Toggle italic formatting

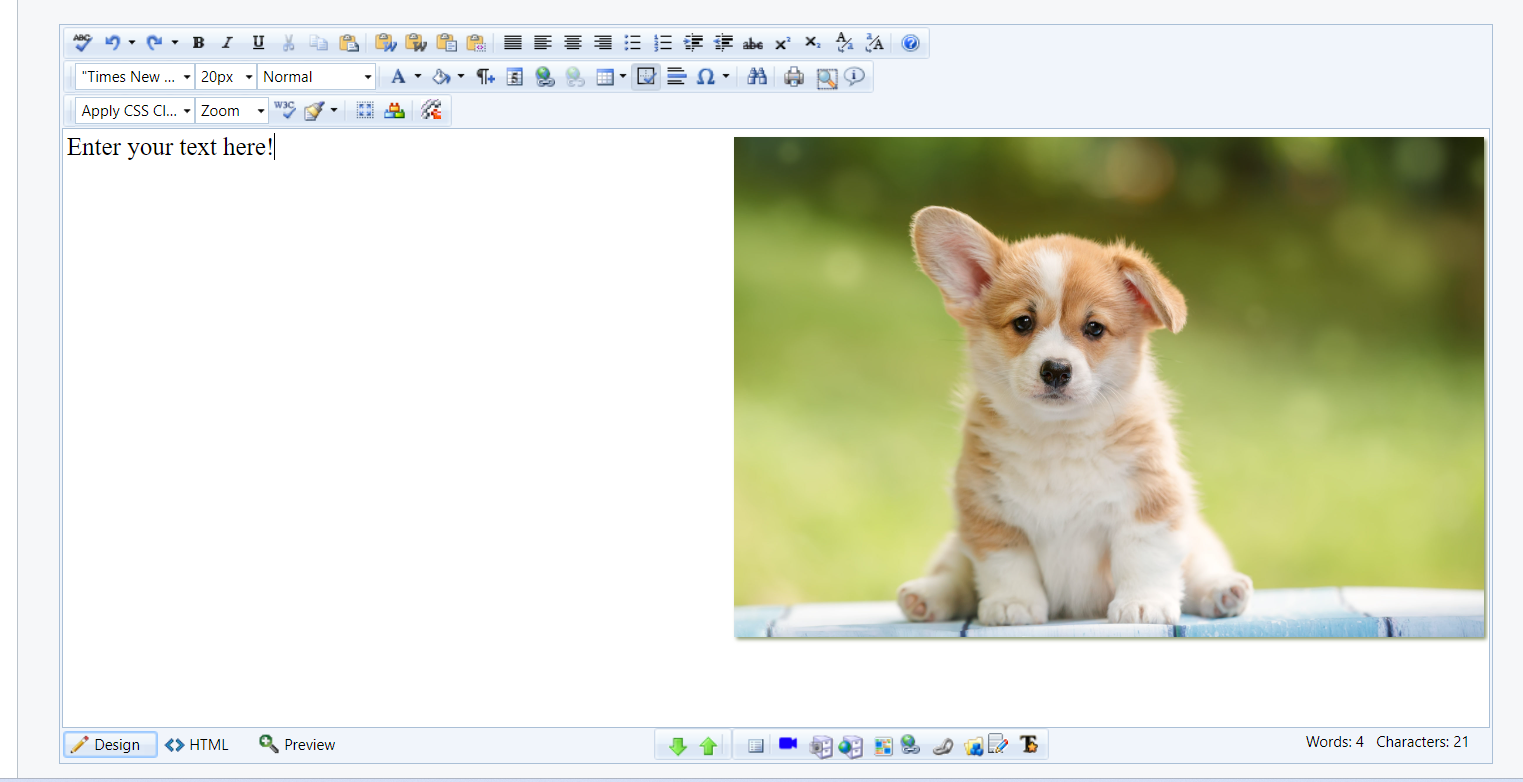point(227,43)
